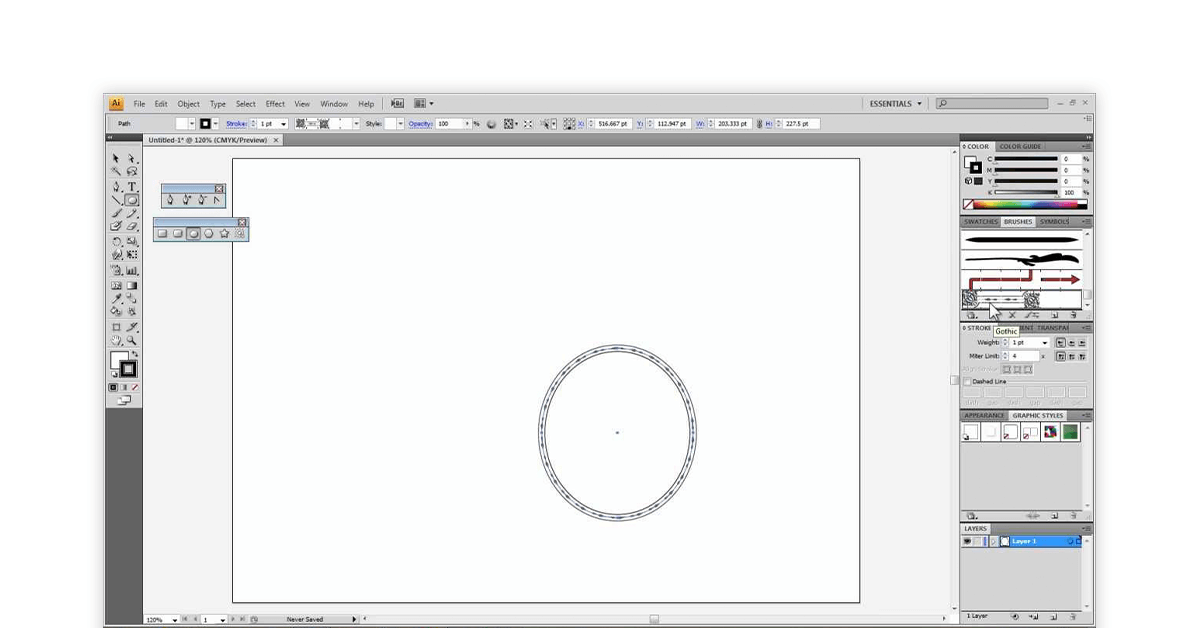Screen dimensions: 1200x628
Task: Select the Magic Wand tool
Action: 115,171
